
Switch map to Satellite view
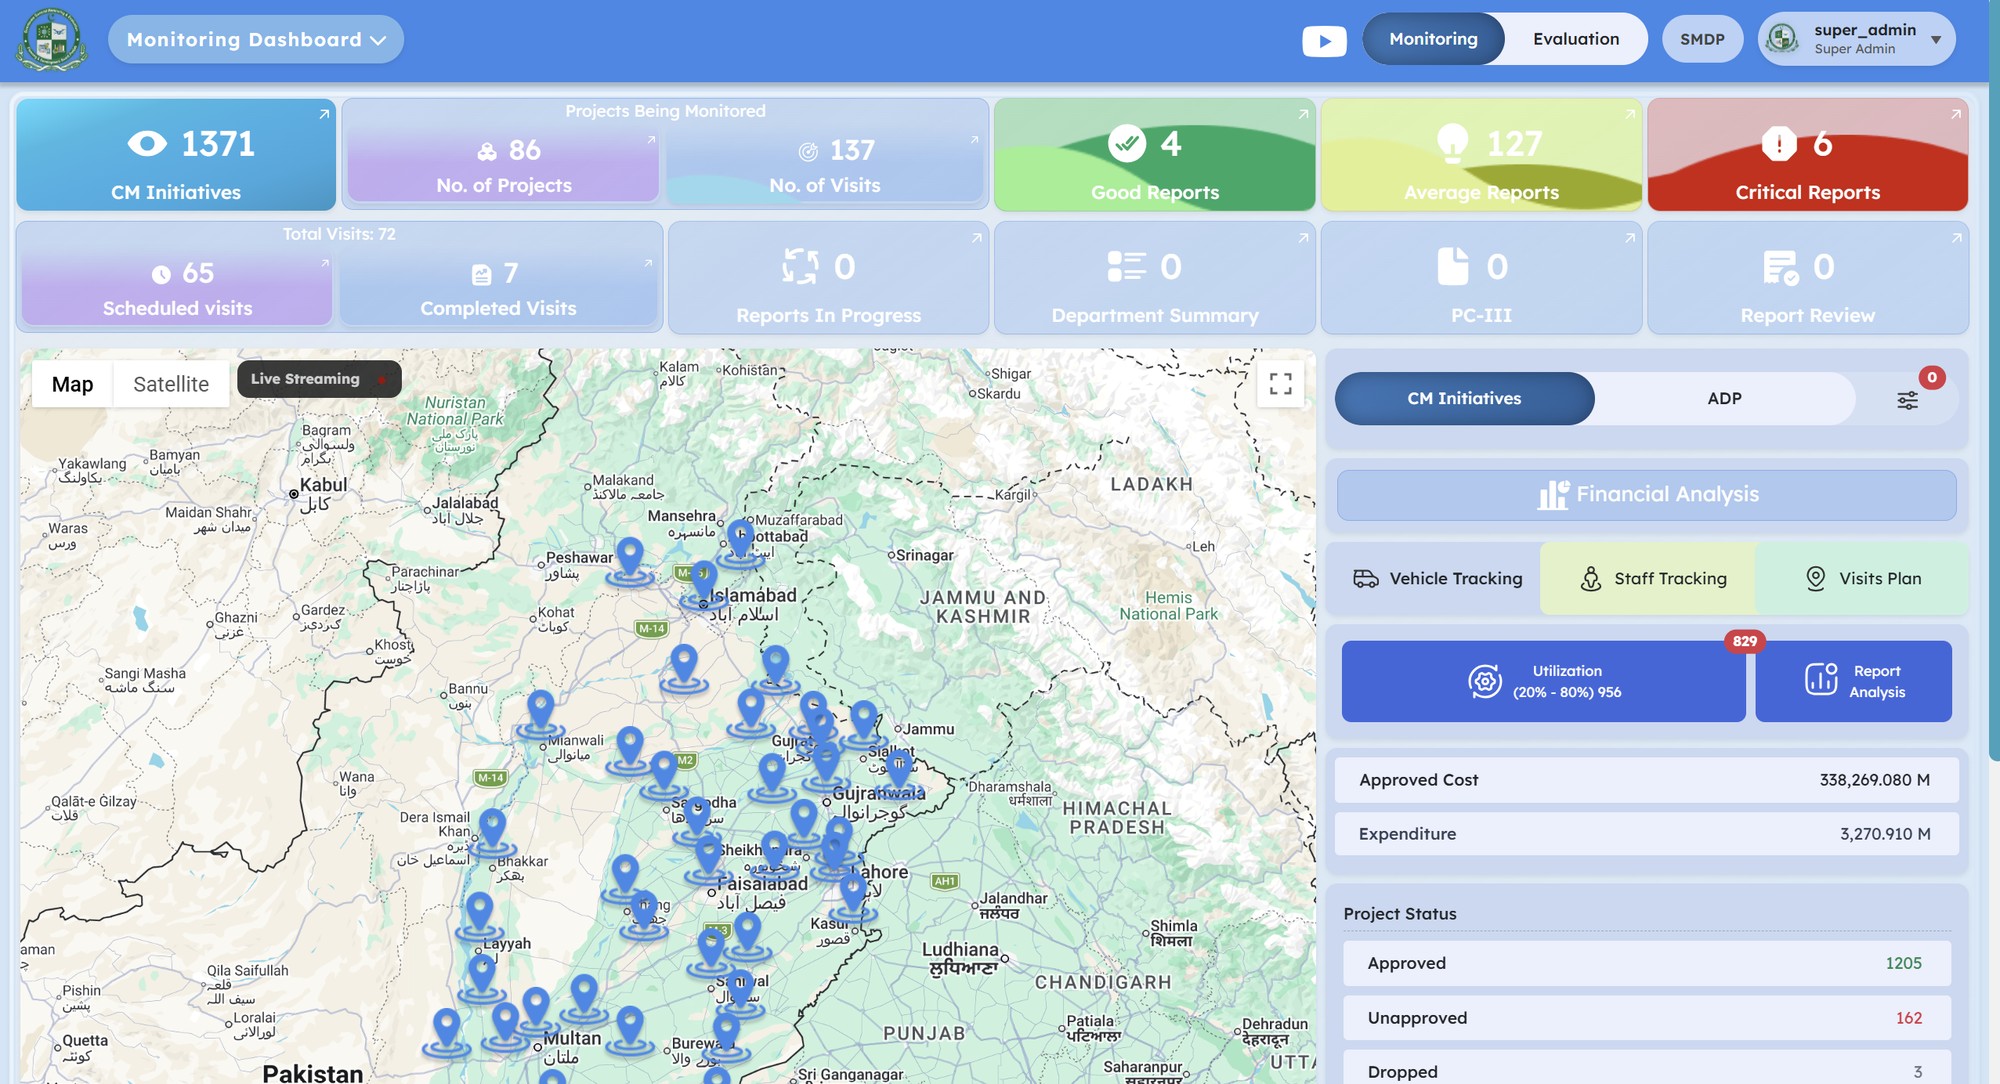click(x=171, y=384)
